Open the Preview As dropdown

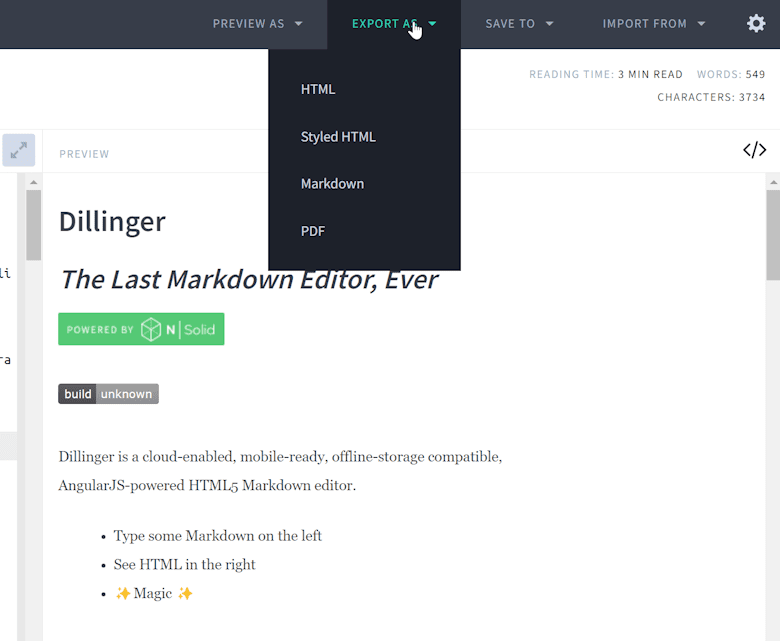[x=258, y=24]
